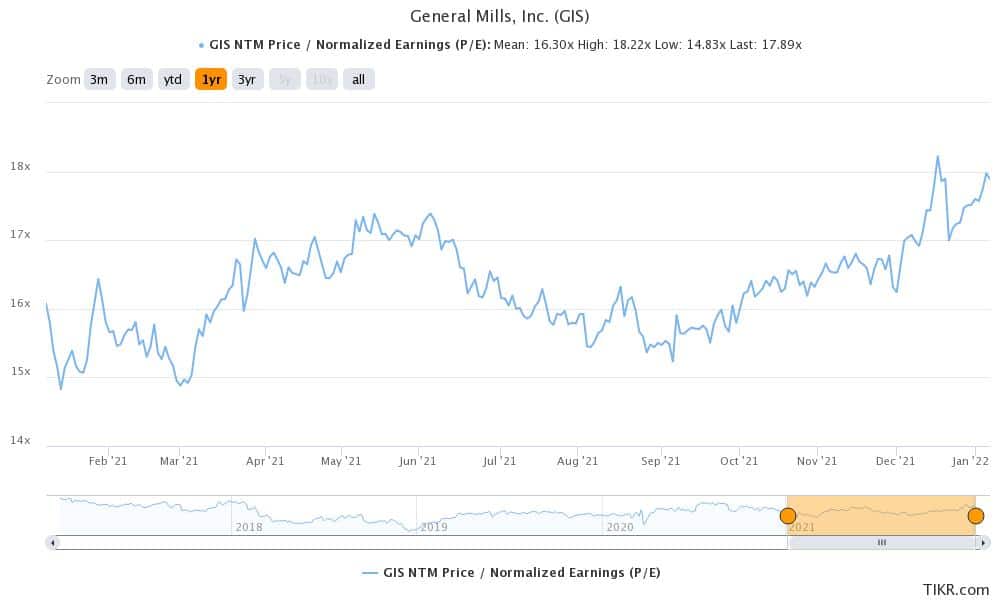This screenshot has height=600, width=1000.
Task: Click the Aug '21 axis label
Action: pos(578,461)
